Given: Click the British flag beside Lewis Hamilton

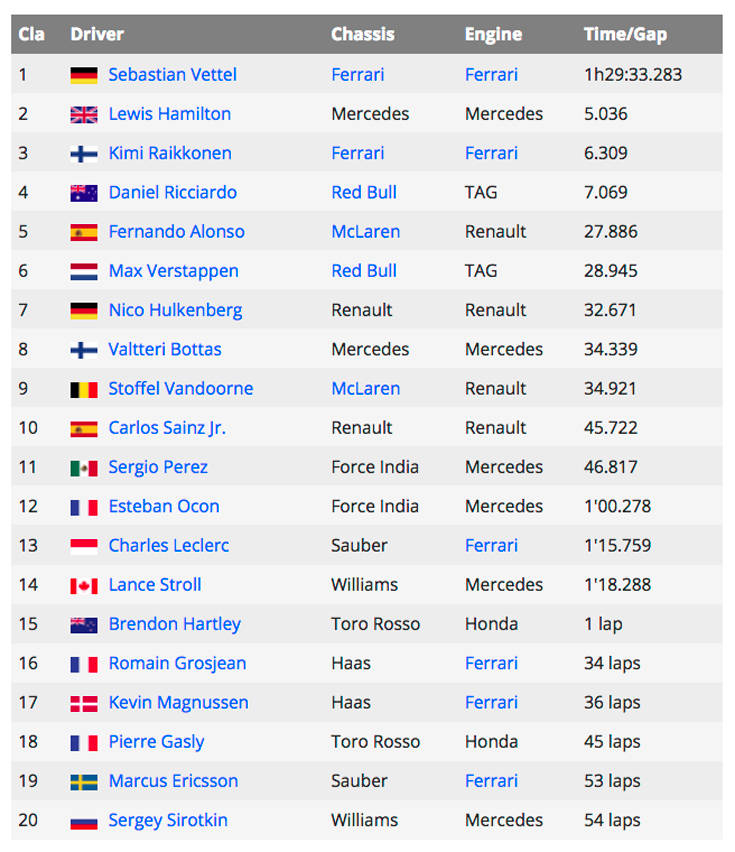Looking at the screenshot, I should click(x=84, y=115).
